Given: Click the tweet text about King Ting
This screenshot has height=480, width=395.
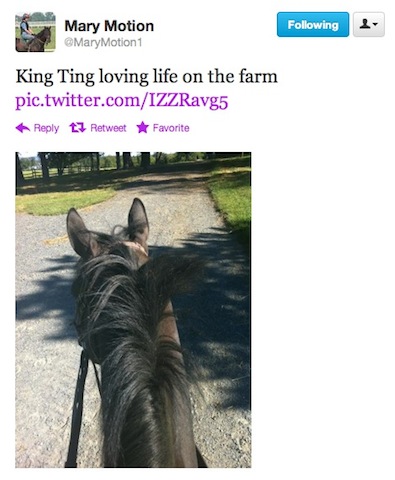Looking at the screenshot, I should coord(146,76).
